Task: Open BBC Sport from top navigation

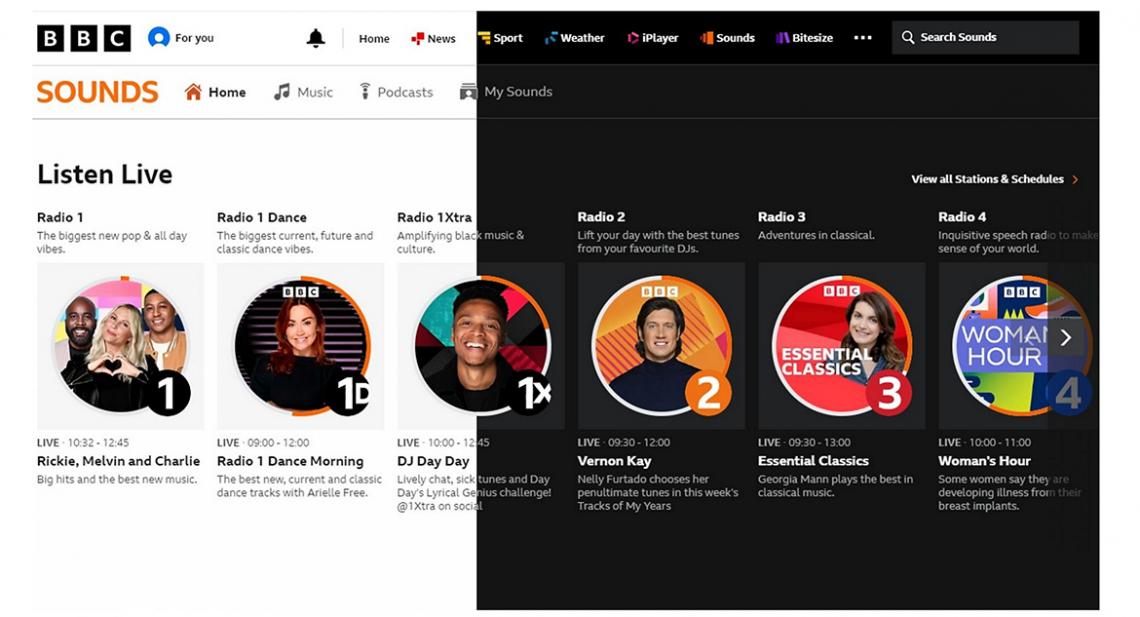Action: 500,38
